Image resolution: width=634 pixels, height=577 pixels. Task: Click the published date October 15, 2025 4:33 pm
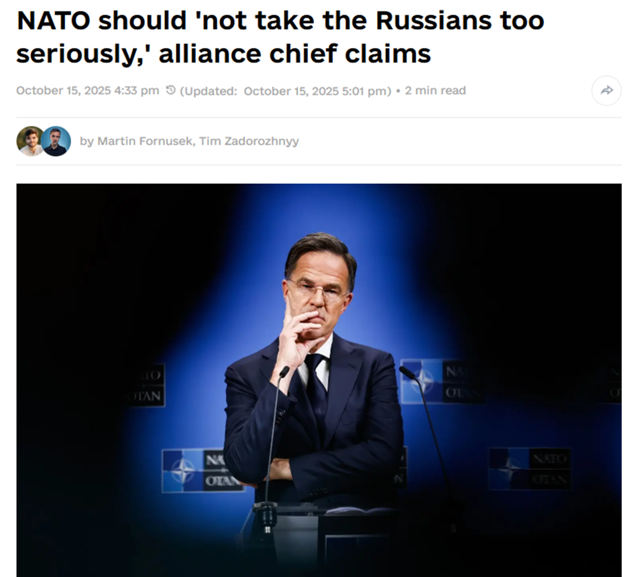tap(88, 91)
